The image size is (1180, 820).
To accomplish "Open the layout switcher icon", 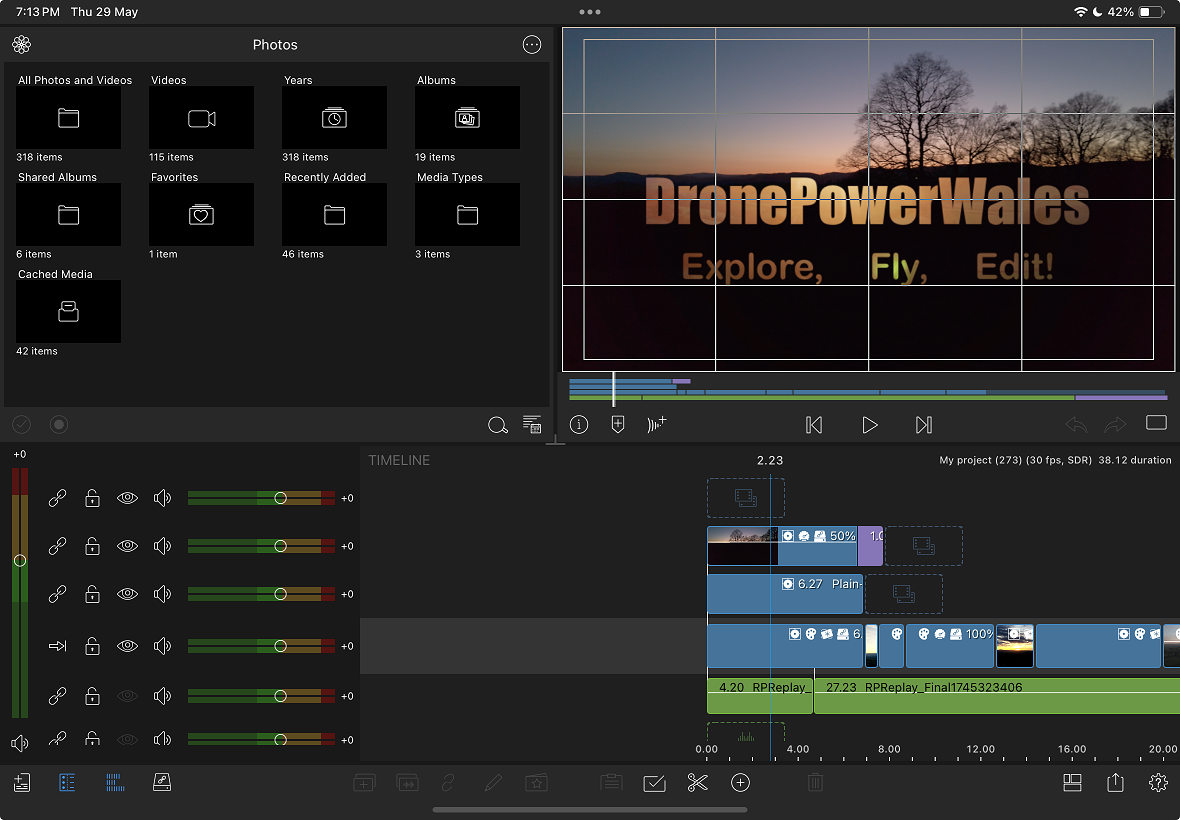I will (1072, 783).
